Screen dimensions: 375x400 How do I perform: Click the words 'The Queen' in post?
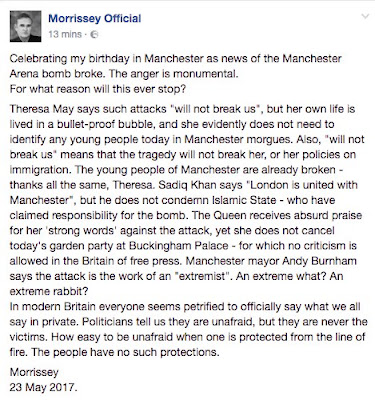(x=220, y=215)
